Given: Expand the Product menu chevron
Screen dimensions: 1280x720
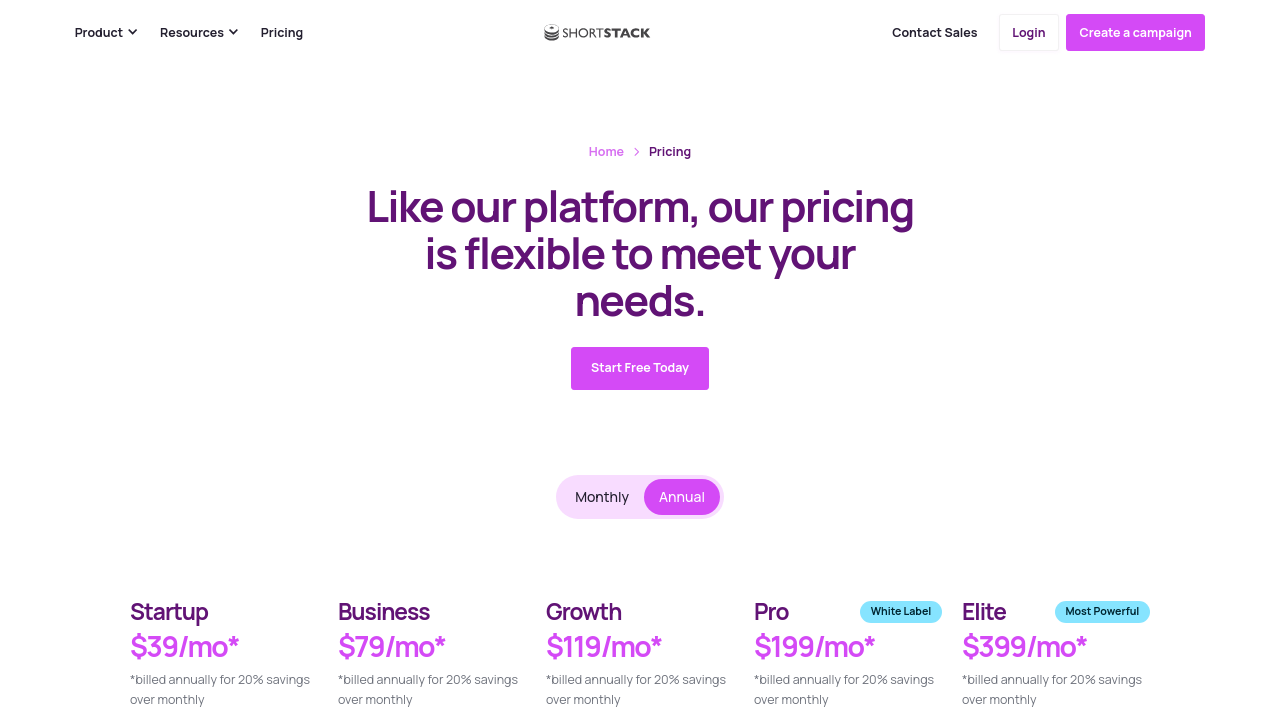Looking at the screenshot, I should click(133, 32).
